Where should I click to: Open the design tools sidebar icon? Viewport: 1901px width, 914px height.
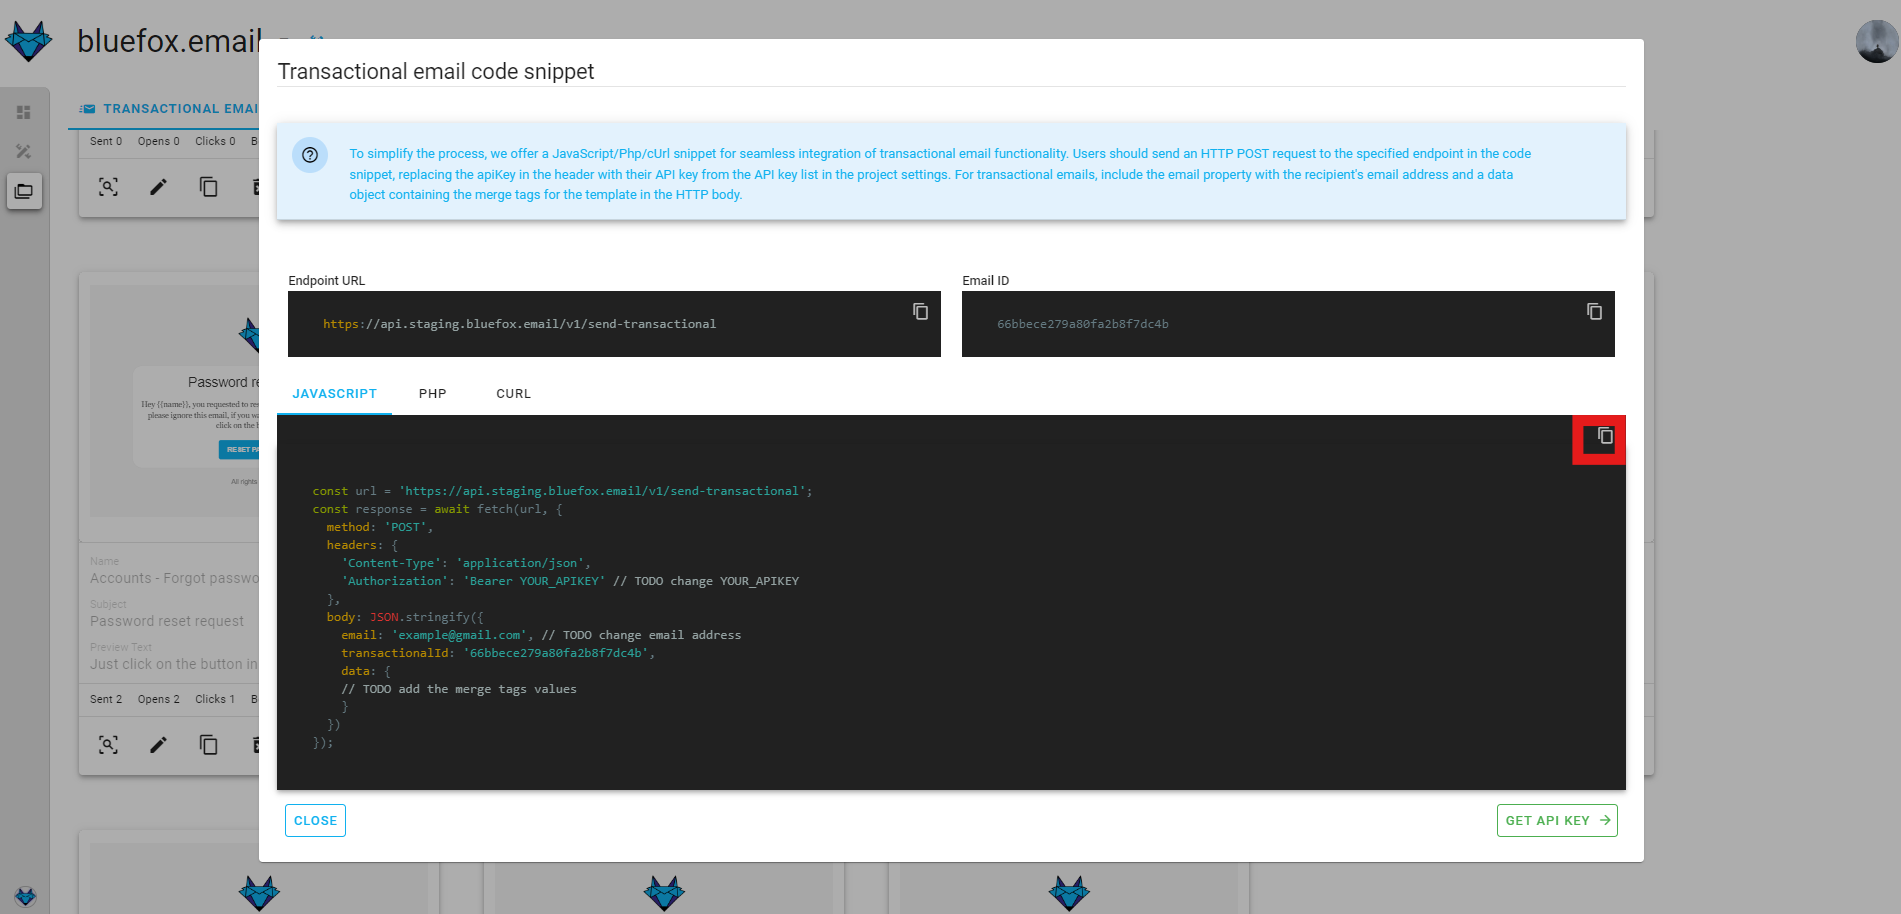(24, 152)
